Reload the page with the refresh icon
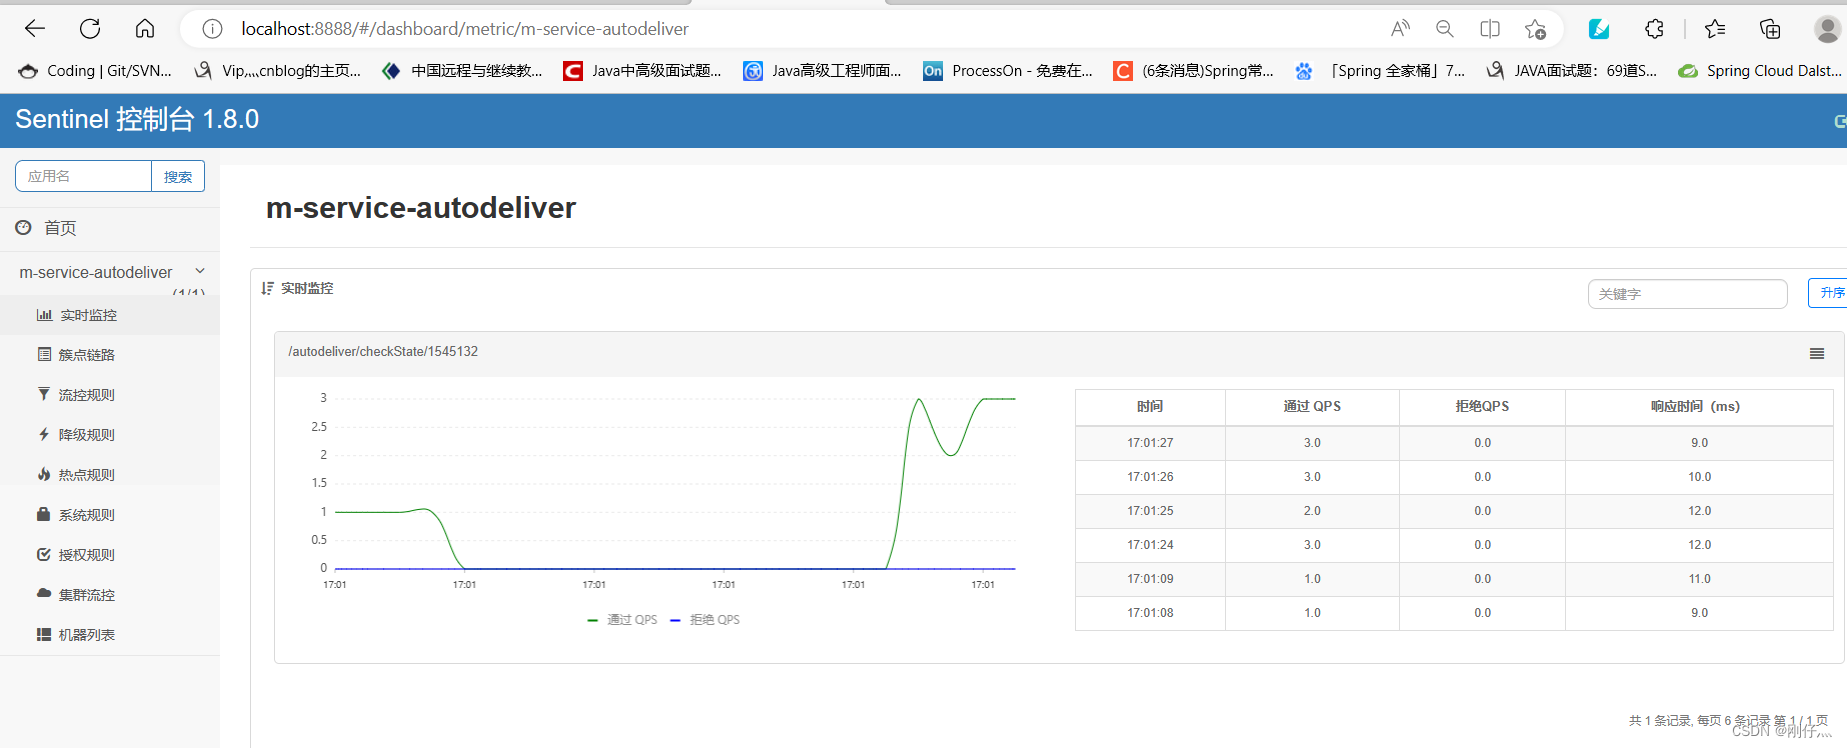This screenshot has height=748, width=1847. (x=90, y=29)
